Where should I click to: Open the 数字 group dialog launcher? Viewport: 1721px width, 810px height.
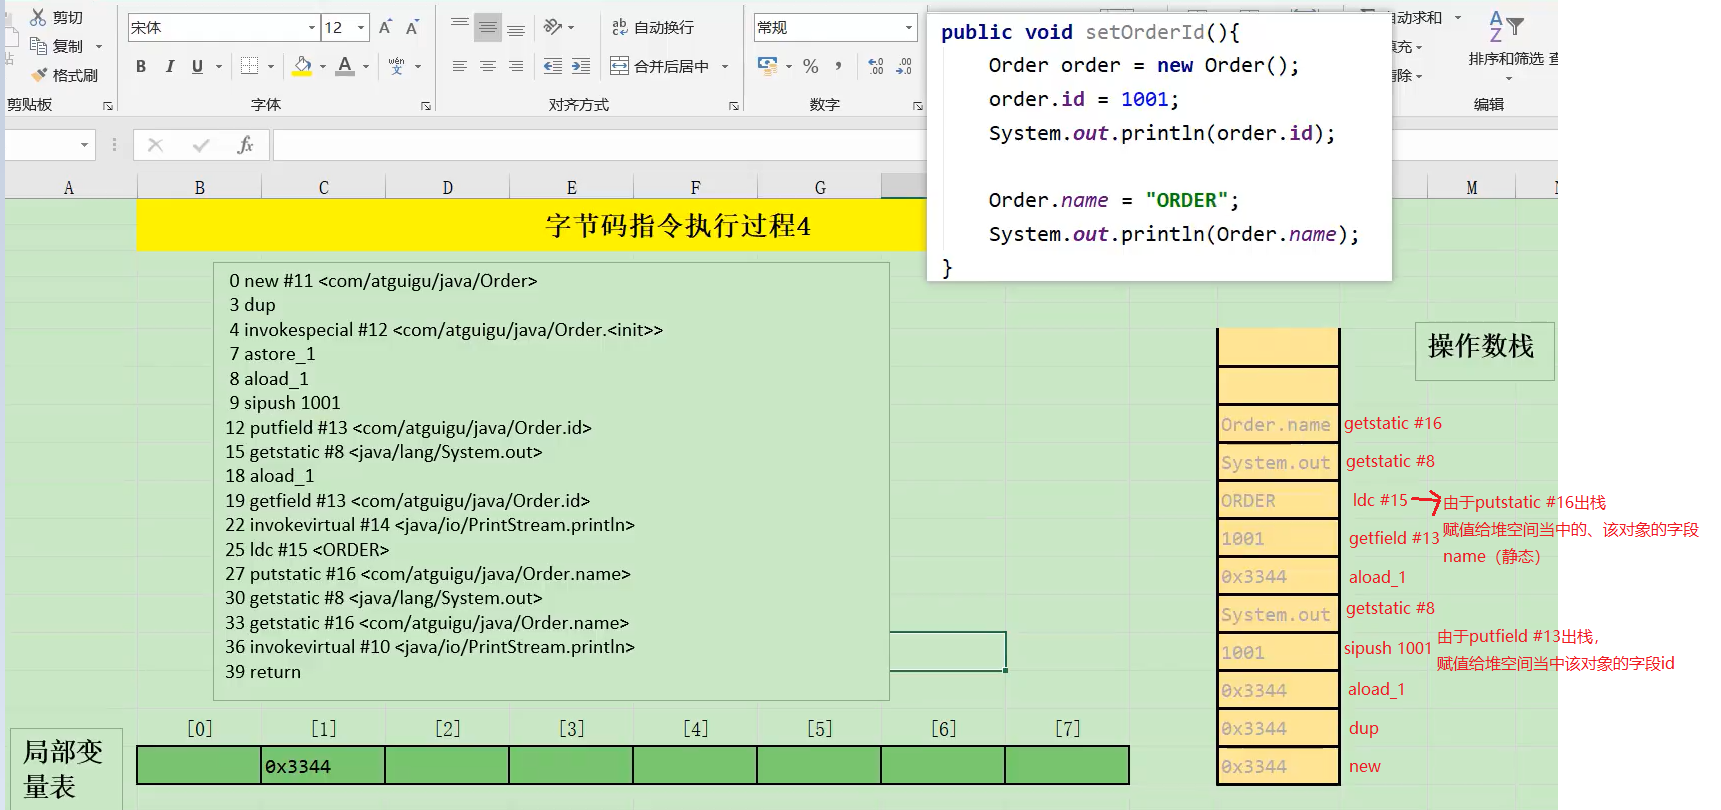(x=917, y=105)
